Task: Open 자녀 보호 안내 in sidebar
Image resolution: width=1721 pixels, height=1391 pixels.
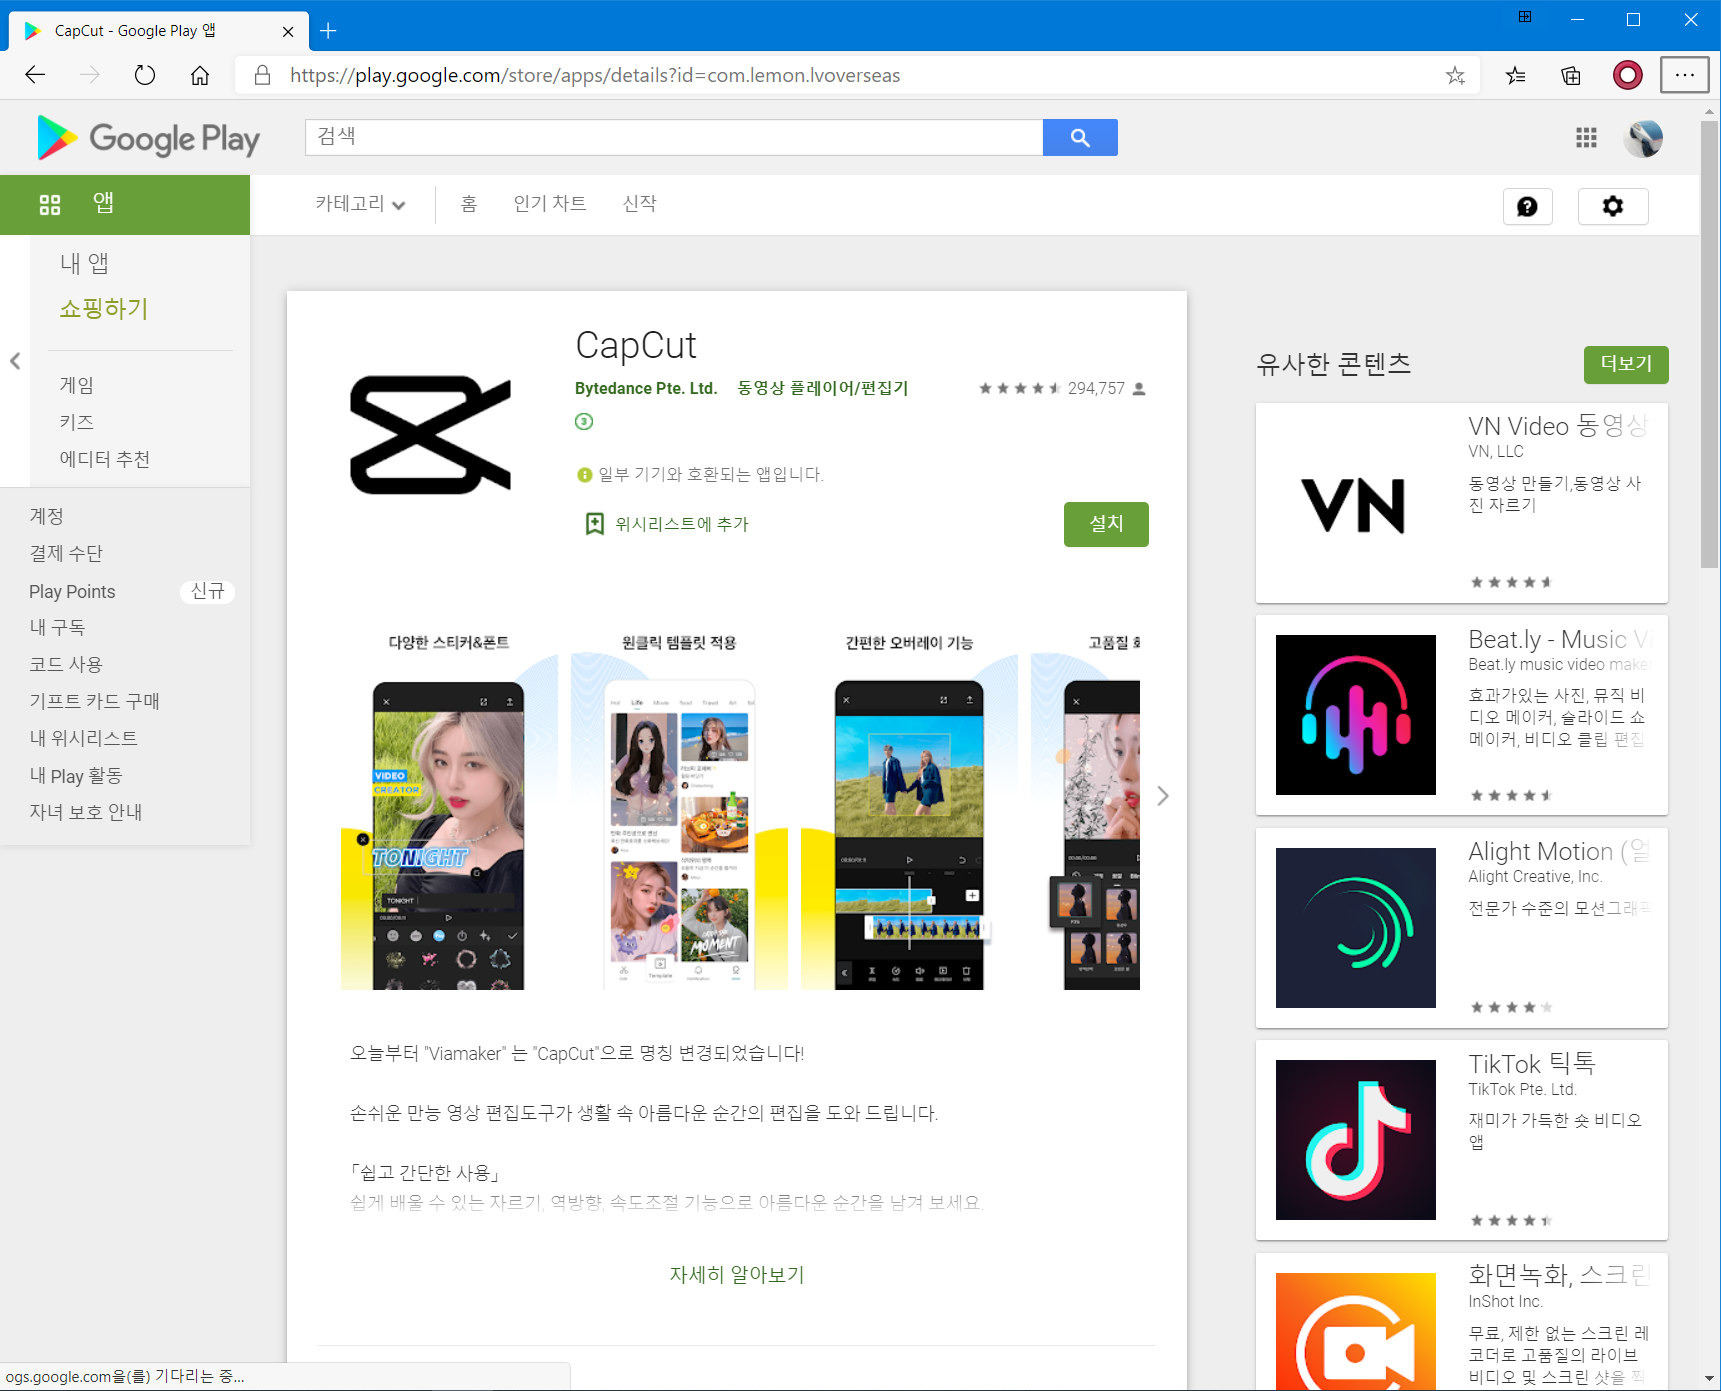Action: pos(86,813)
